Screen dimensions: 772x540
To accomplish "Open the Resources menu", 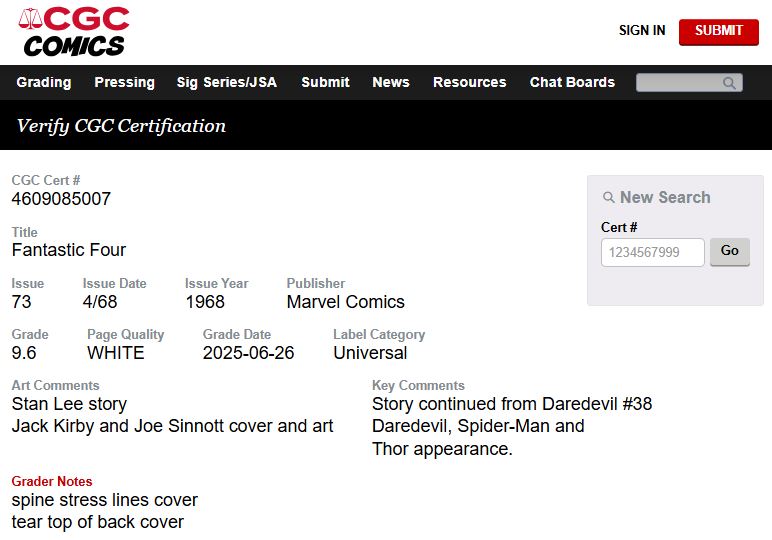I will tap(469, 83).
